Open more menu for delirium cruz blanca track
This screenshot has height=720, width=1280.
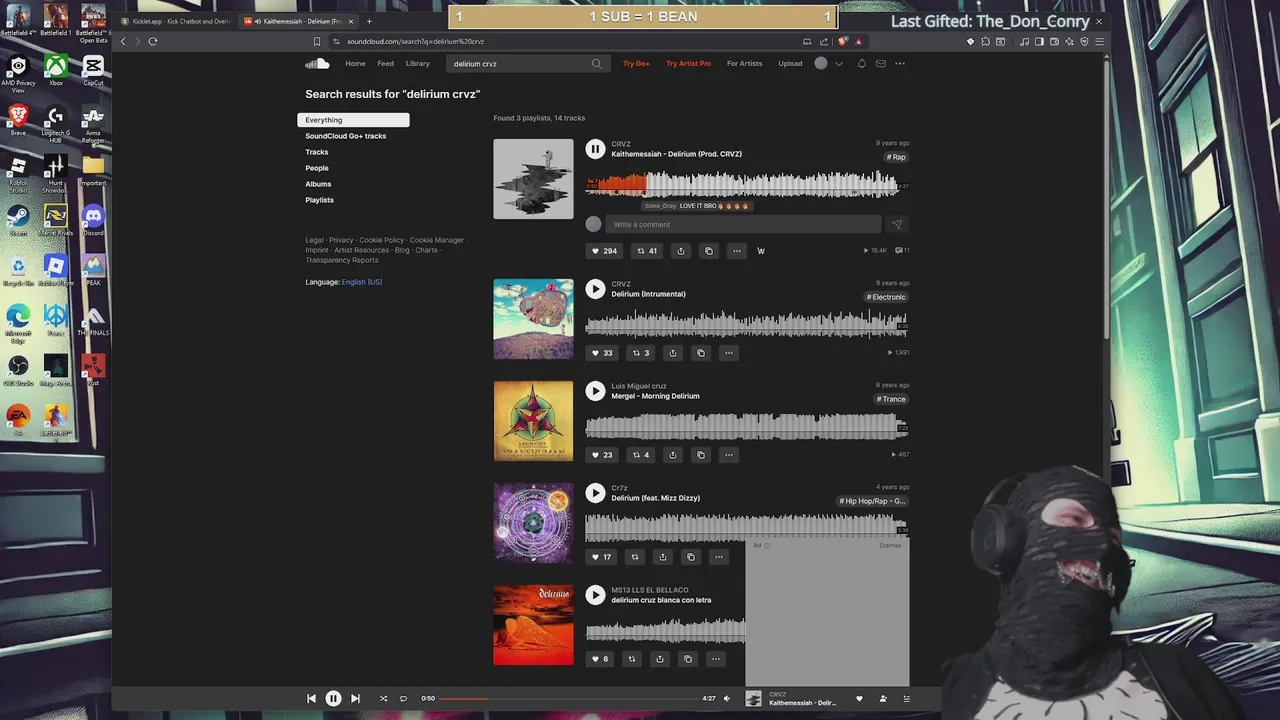(x=715, y=659)
